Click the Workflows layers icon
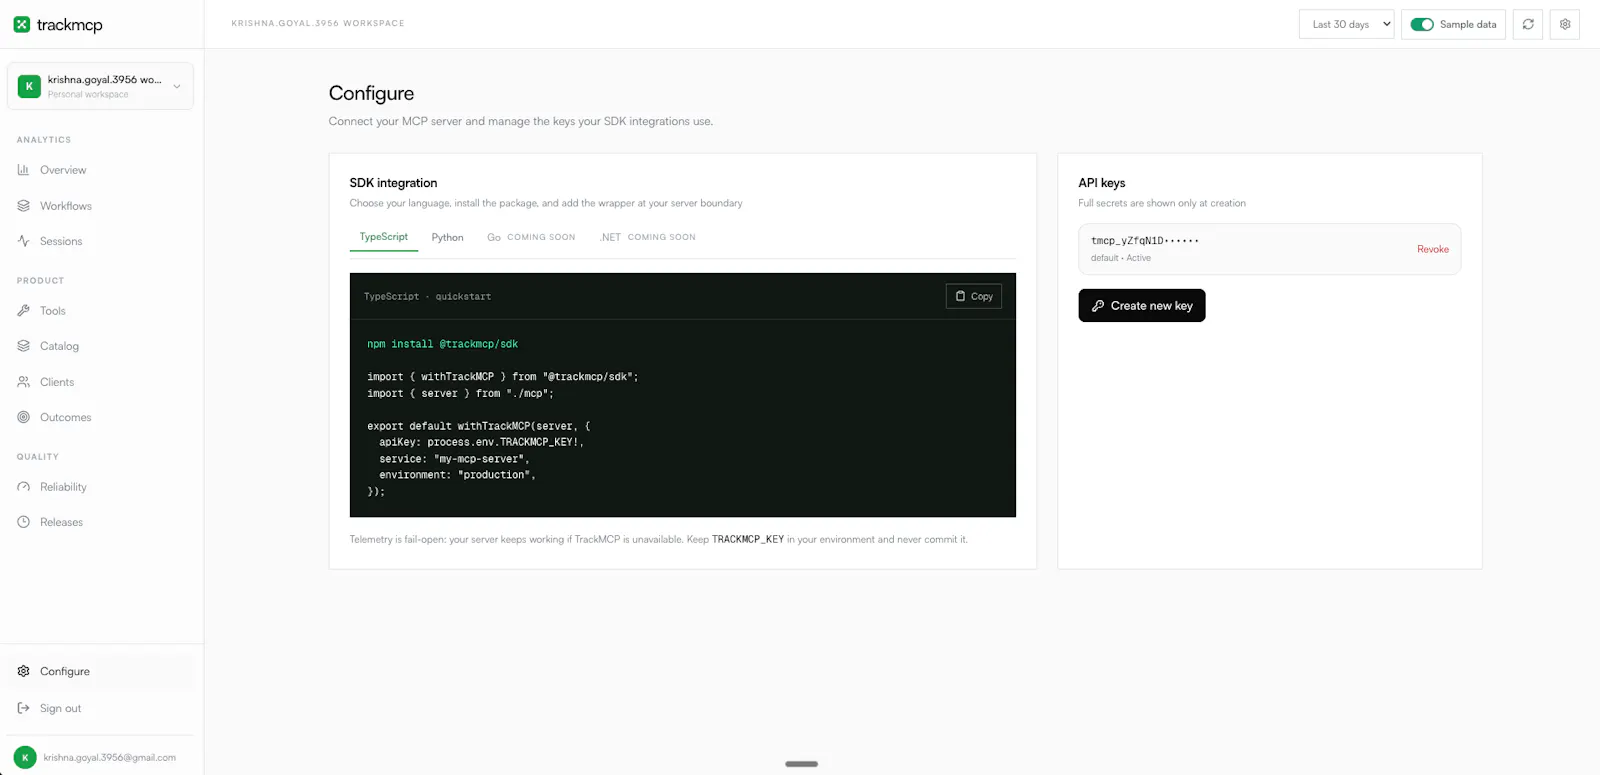Viewport: 1600px width, 775px height. click(23, 205)
